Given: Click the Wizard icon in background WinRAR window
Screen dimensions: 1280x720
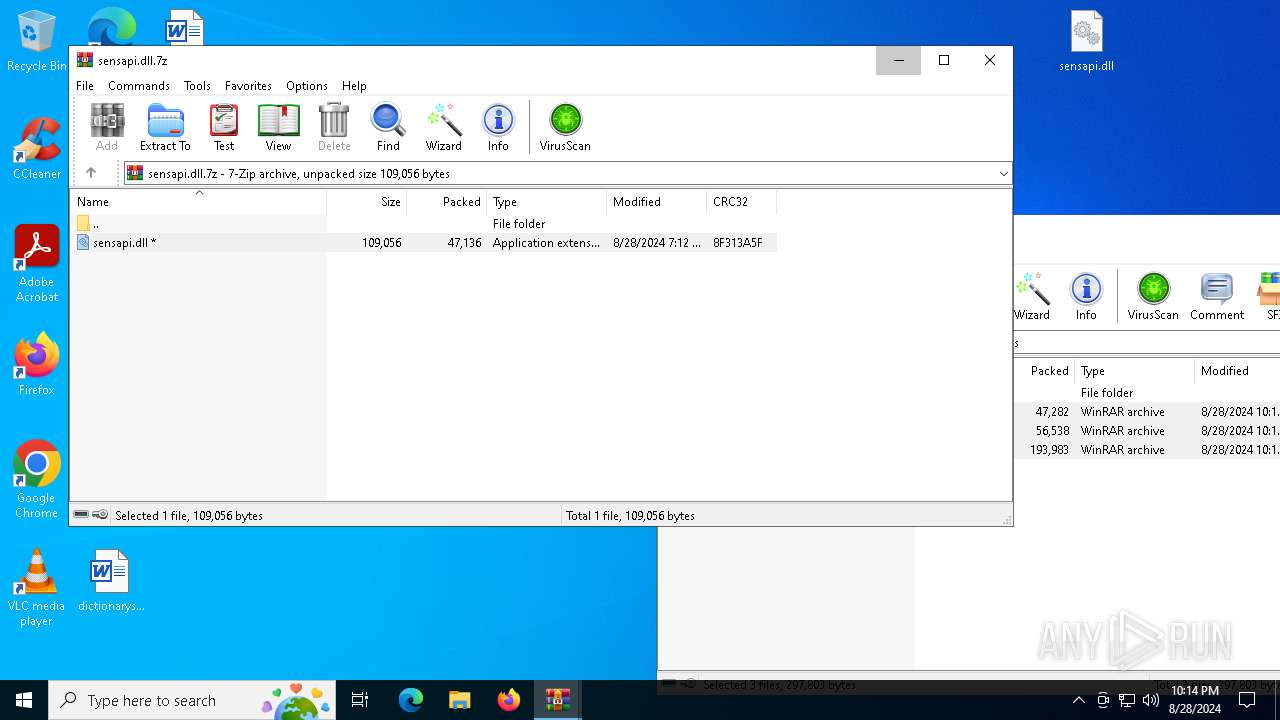Looking at the screenshot, I should (x=1032, y=296).
